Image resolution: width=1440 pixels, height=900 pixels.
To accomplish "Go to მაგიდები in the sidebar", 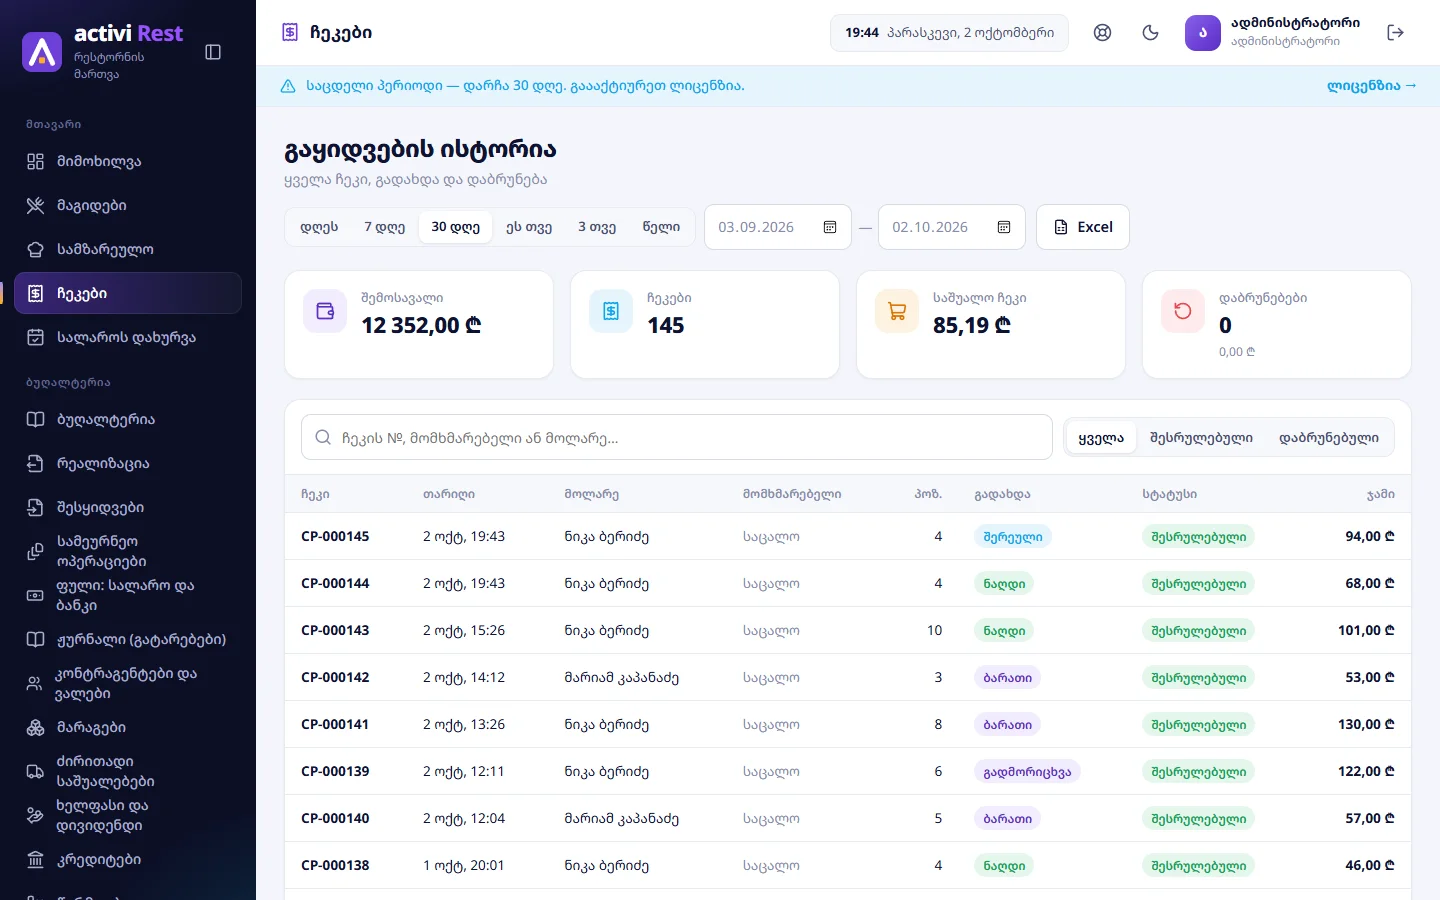I will [128, 205].
